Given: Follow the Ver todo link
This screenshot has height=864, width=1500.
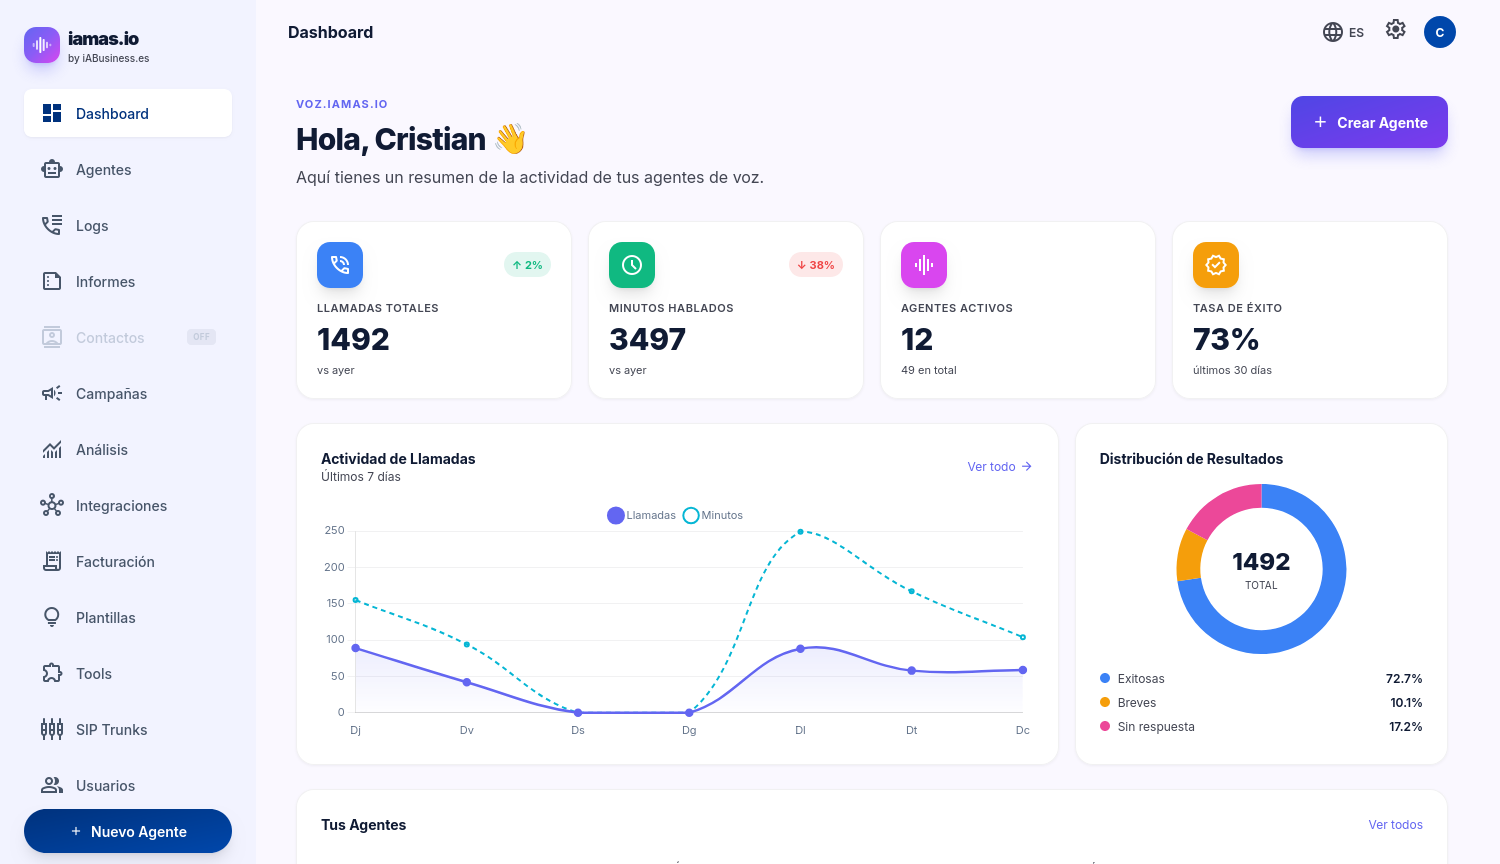Looking at the screenshot, I should coord(1000,467).
